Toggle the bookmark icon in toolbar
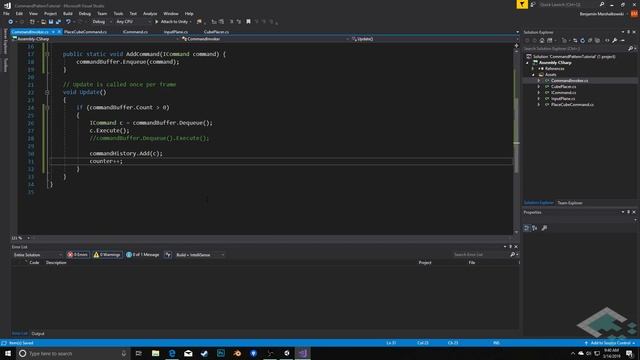The height and width of the screenshot is (360, 640). click(248, 22)
